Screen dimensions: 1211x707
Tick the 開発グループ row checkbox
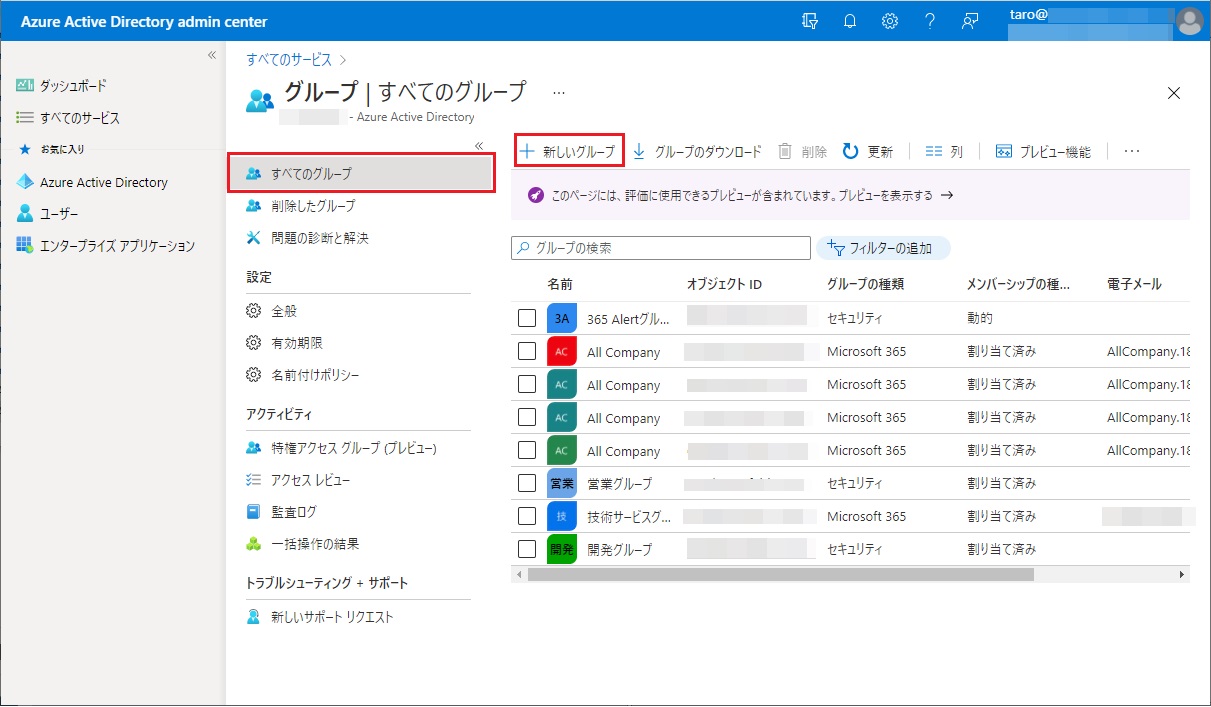click(527, 549)
